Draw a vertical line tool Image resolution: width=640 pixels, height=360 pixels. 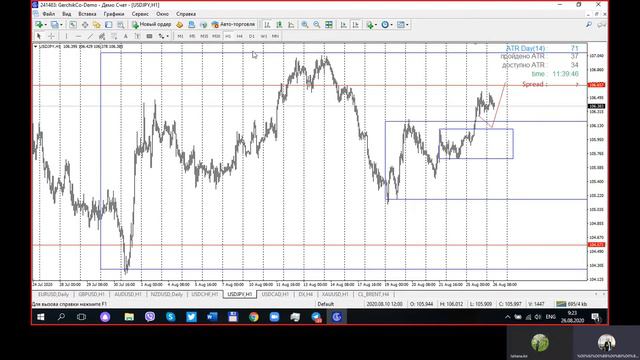coord(67,36)
